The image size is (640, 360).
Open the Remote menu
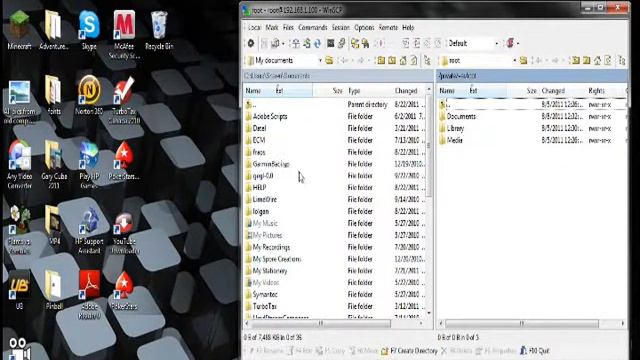388,27
